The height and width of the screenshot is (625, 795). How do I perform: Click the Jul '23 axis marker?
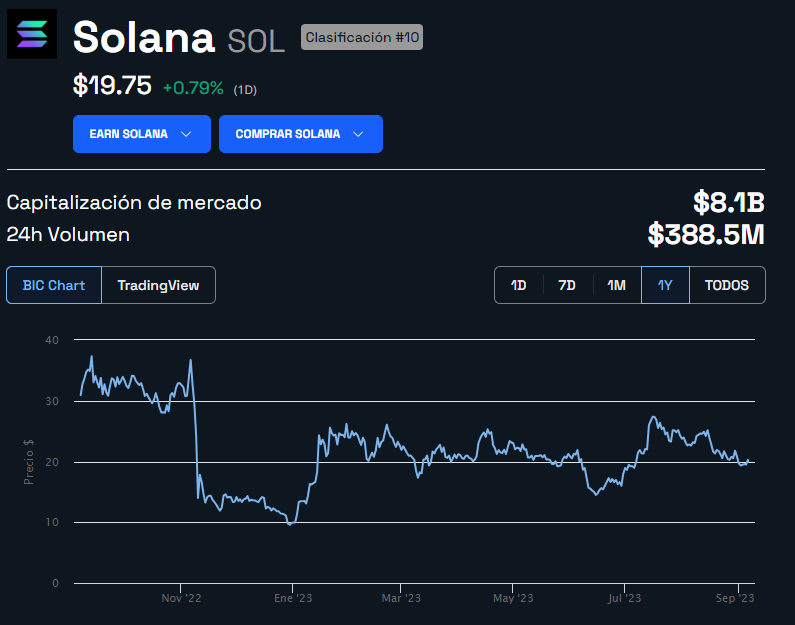pos(625,598)
